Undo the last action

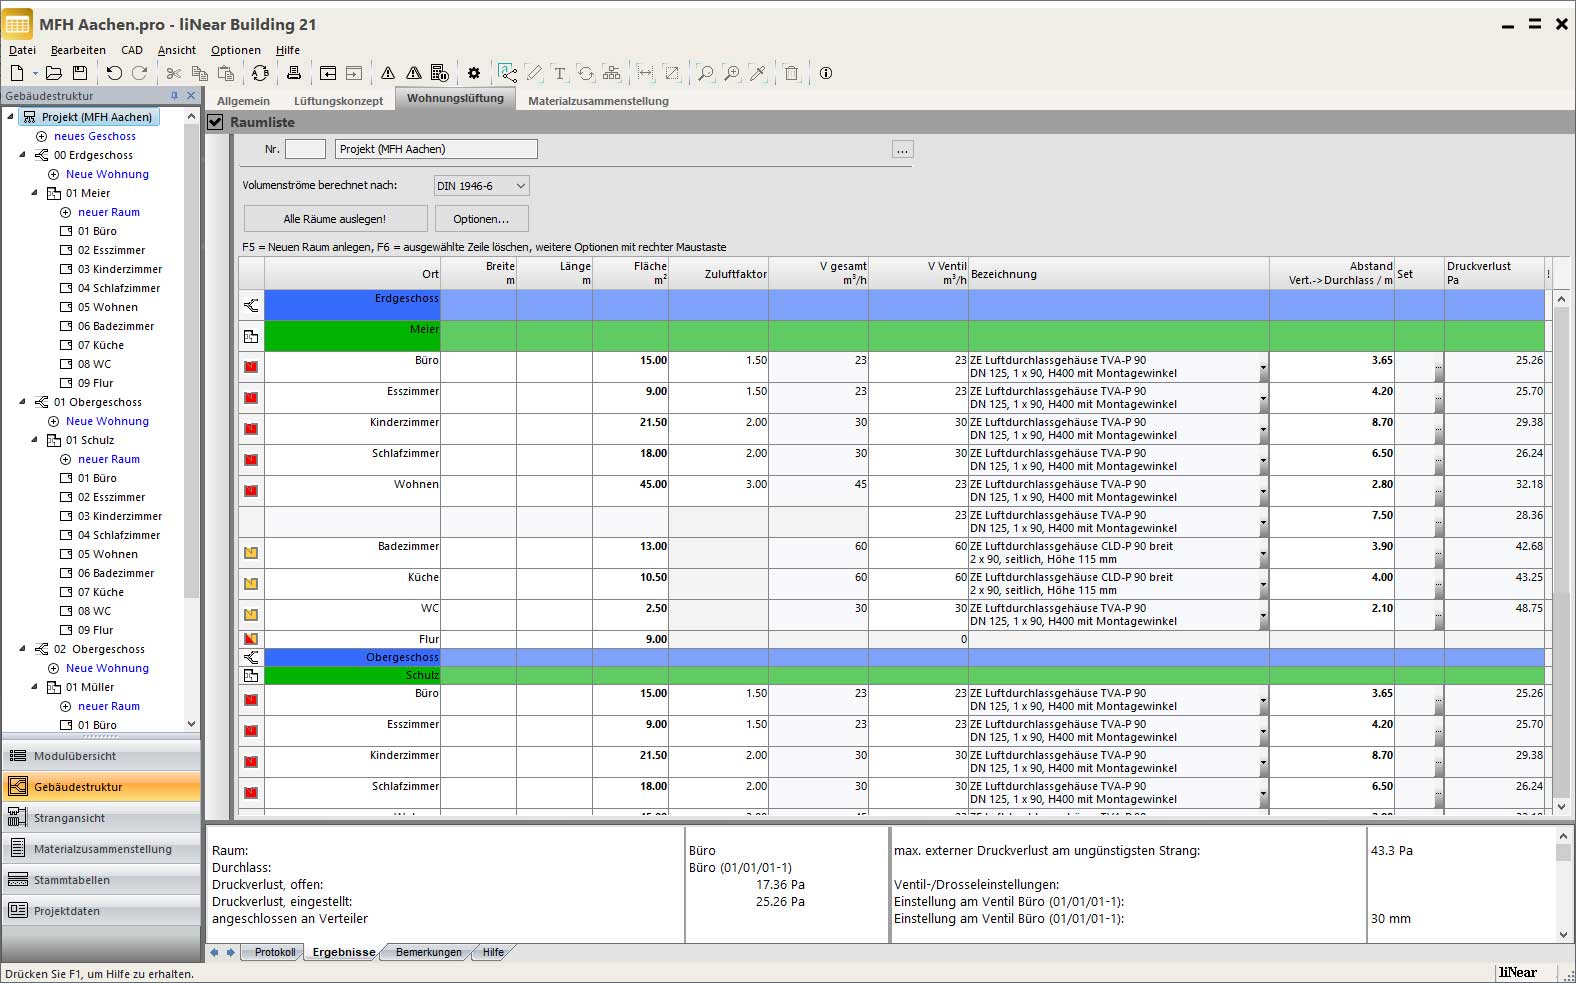[114, 73]
